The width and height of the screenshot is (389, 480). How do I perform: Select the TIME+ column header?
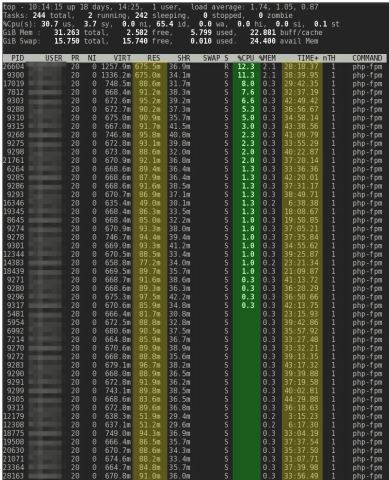point(308,58)
